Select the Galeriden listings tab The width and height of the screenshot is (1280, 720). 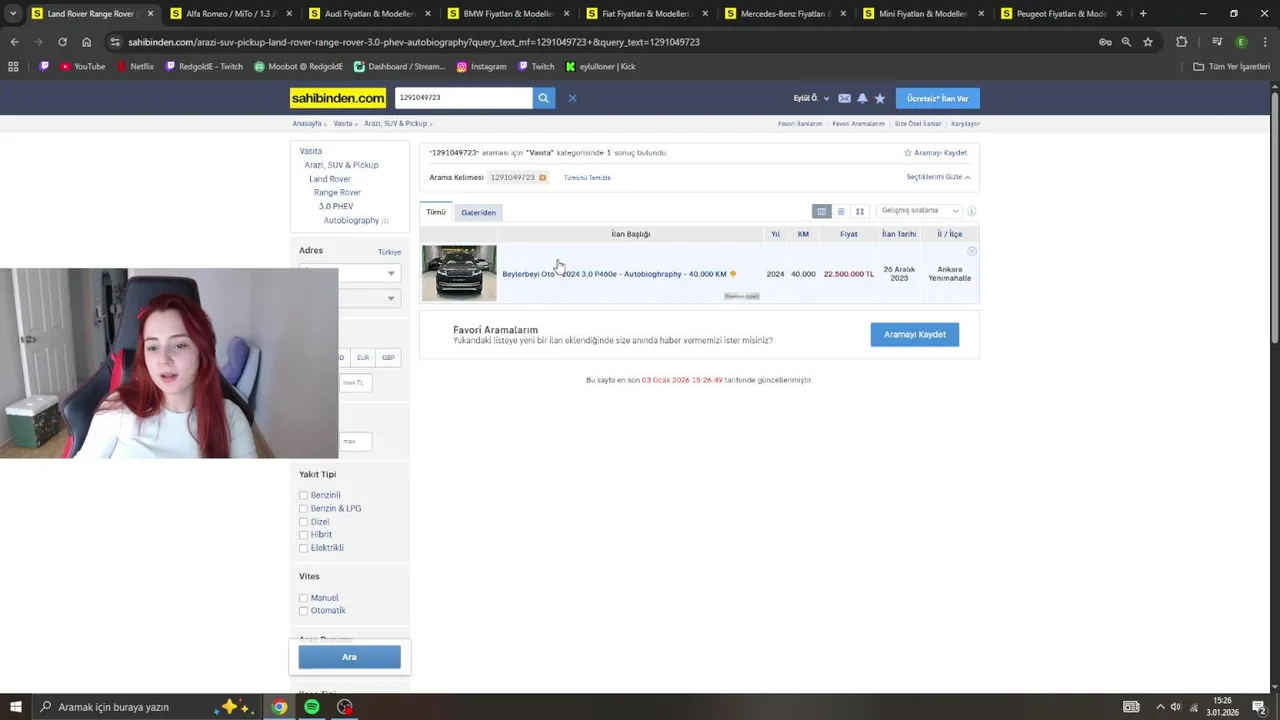(478, 212)
